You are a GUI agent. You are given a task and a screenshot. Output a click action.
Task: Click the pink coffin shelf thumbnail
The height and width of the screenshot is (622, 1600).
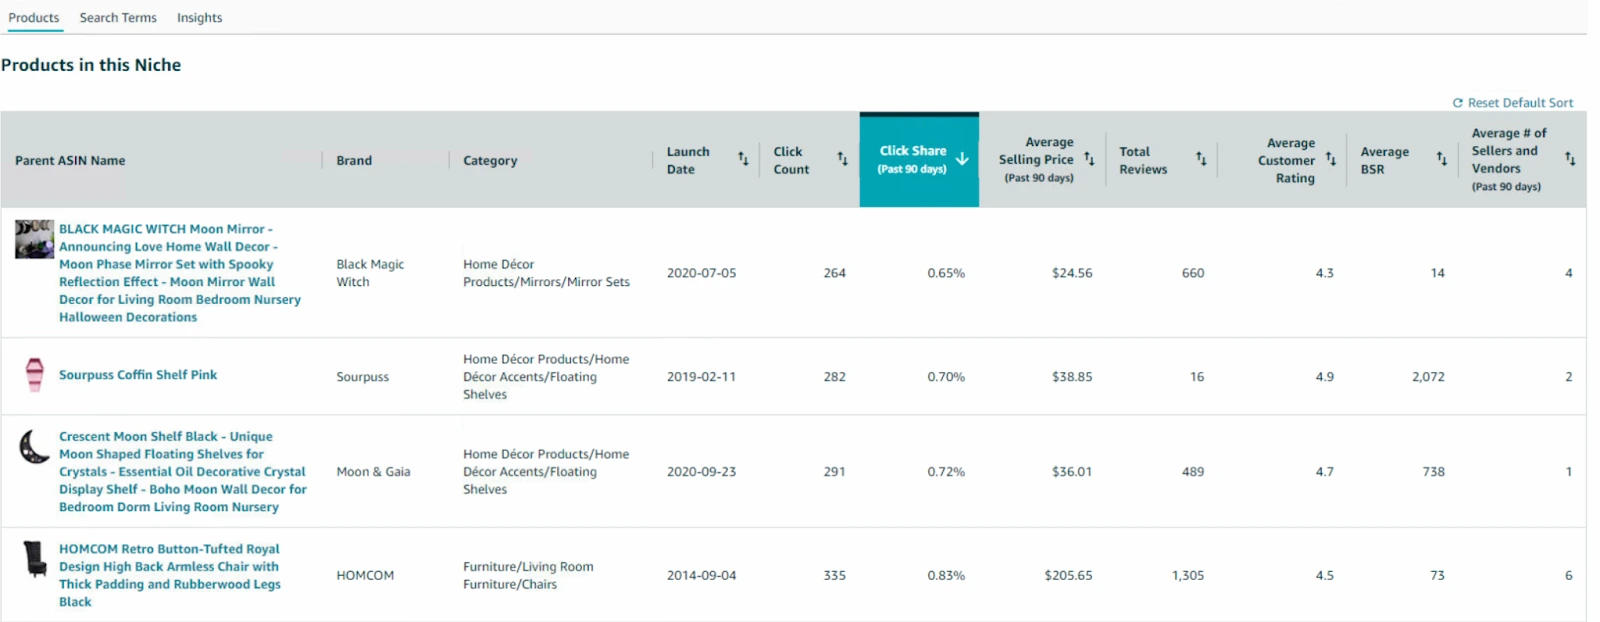[35, 375]
